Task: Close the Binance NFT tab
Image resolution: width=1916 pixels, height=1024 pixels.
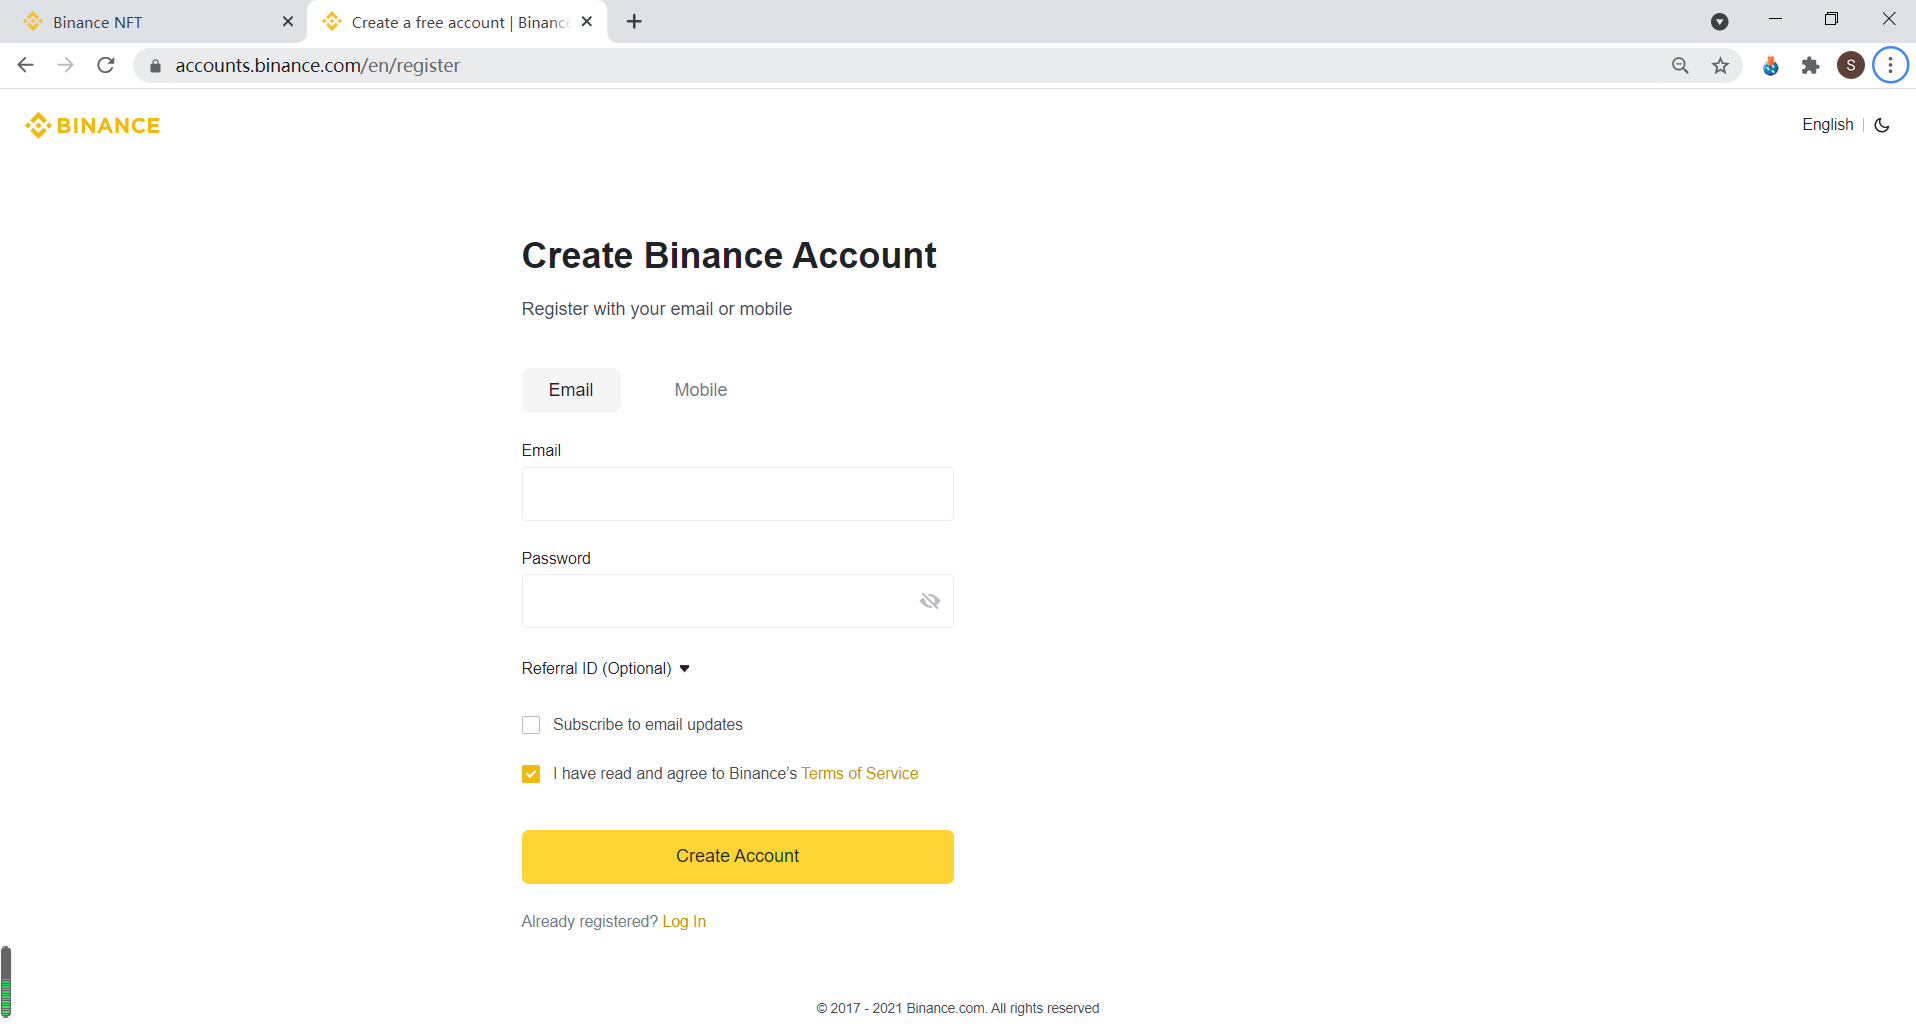Action: tap(288, 21)
